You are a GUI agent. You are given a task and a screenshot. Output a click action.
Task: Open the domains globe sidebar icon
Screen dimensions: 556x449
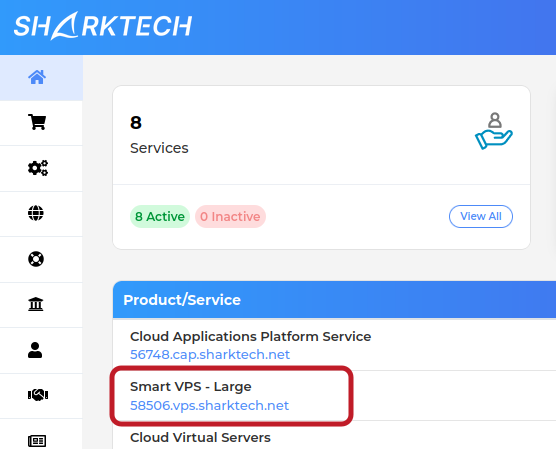[x=36, y=213]
